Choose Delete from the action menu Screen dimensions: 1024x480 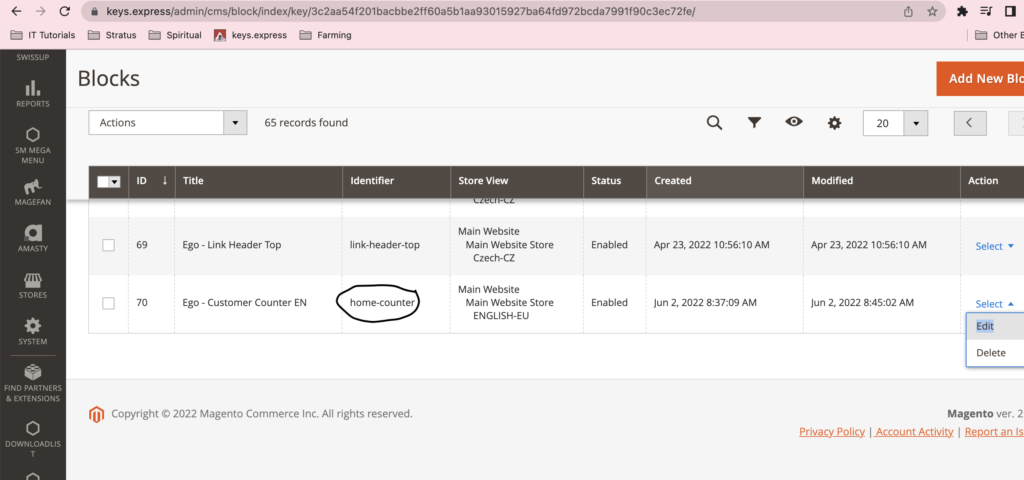point(991,352)
